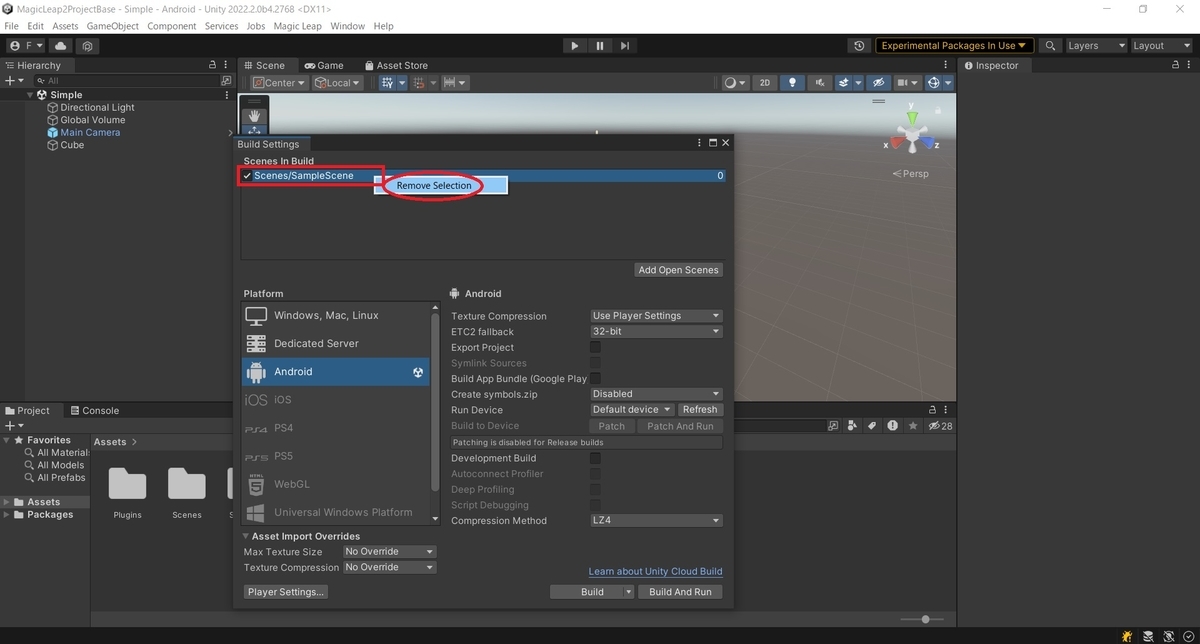Click the Add Open Scenes button
This screenshot has width=1200, height=644.
tap(679, 270)
